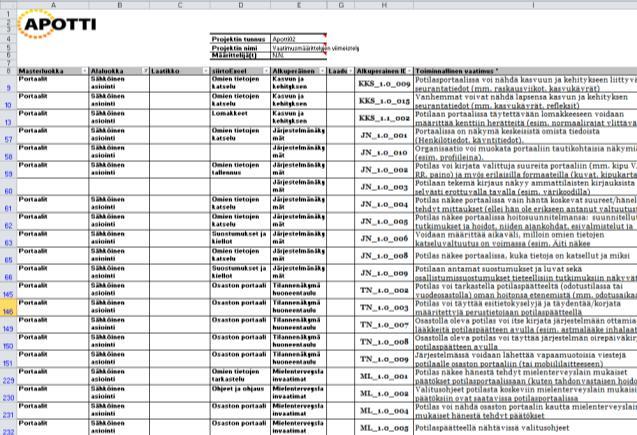Select cell KKS_1.1_002
This screenshot has width=637, height=435.
384,118
